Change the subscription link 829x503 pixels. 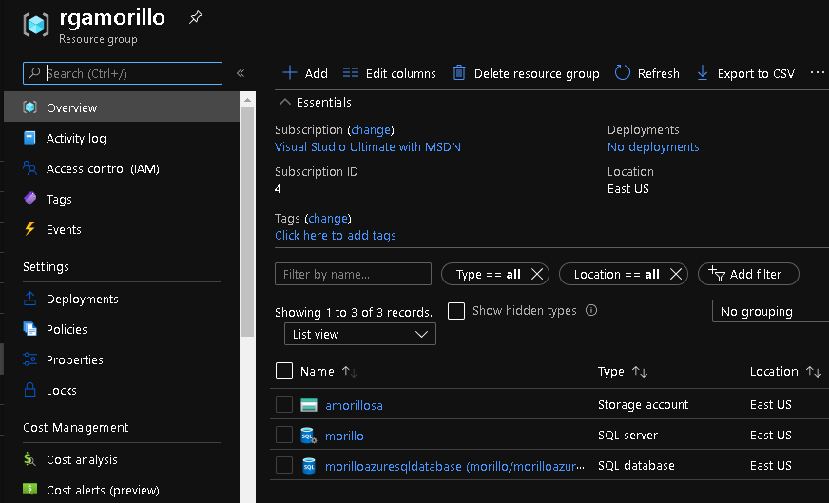372,130
